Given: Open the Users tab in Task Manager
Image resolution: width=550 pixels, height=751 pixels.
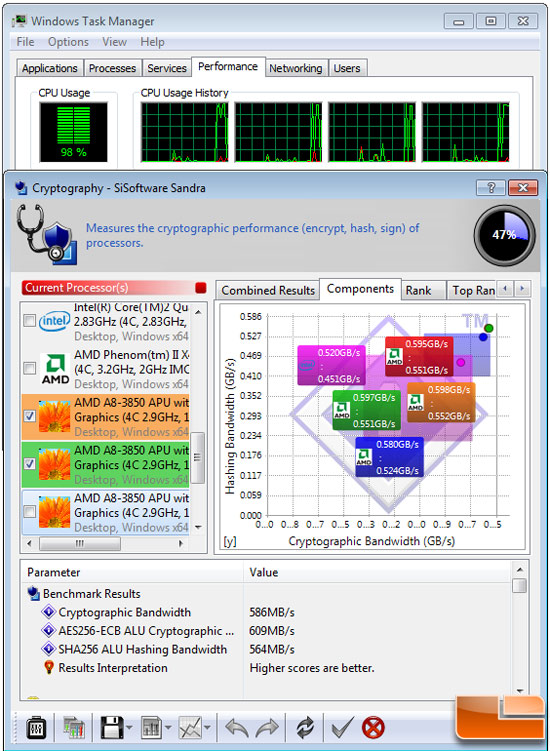Looking at the screenshot, I should pos(347,68).
